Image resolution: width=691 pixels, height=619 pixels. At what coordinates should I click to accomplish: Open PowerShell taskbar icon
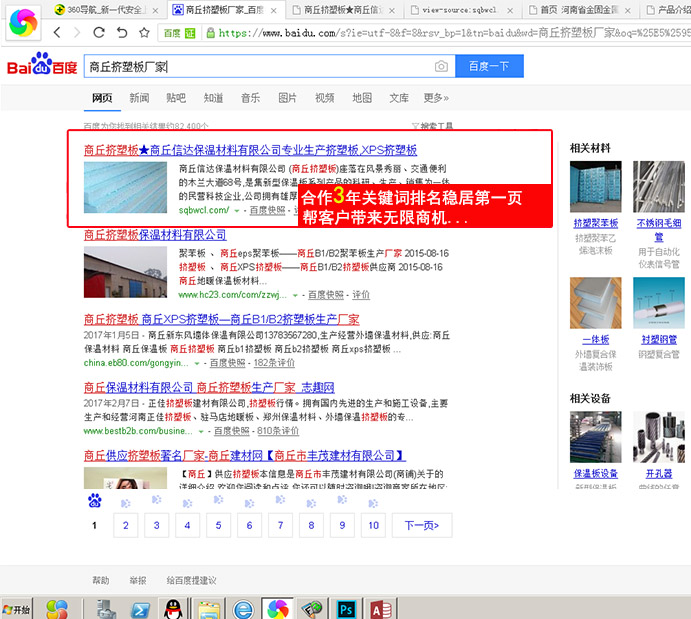(x=141, y=610)
